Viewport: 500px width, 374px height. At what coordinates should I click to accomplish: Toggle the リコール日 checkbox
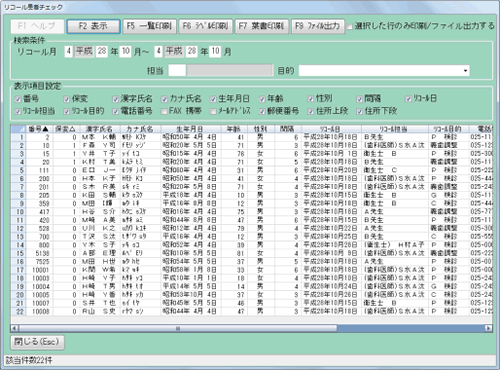pyautogui.click(x=408, y=99)
